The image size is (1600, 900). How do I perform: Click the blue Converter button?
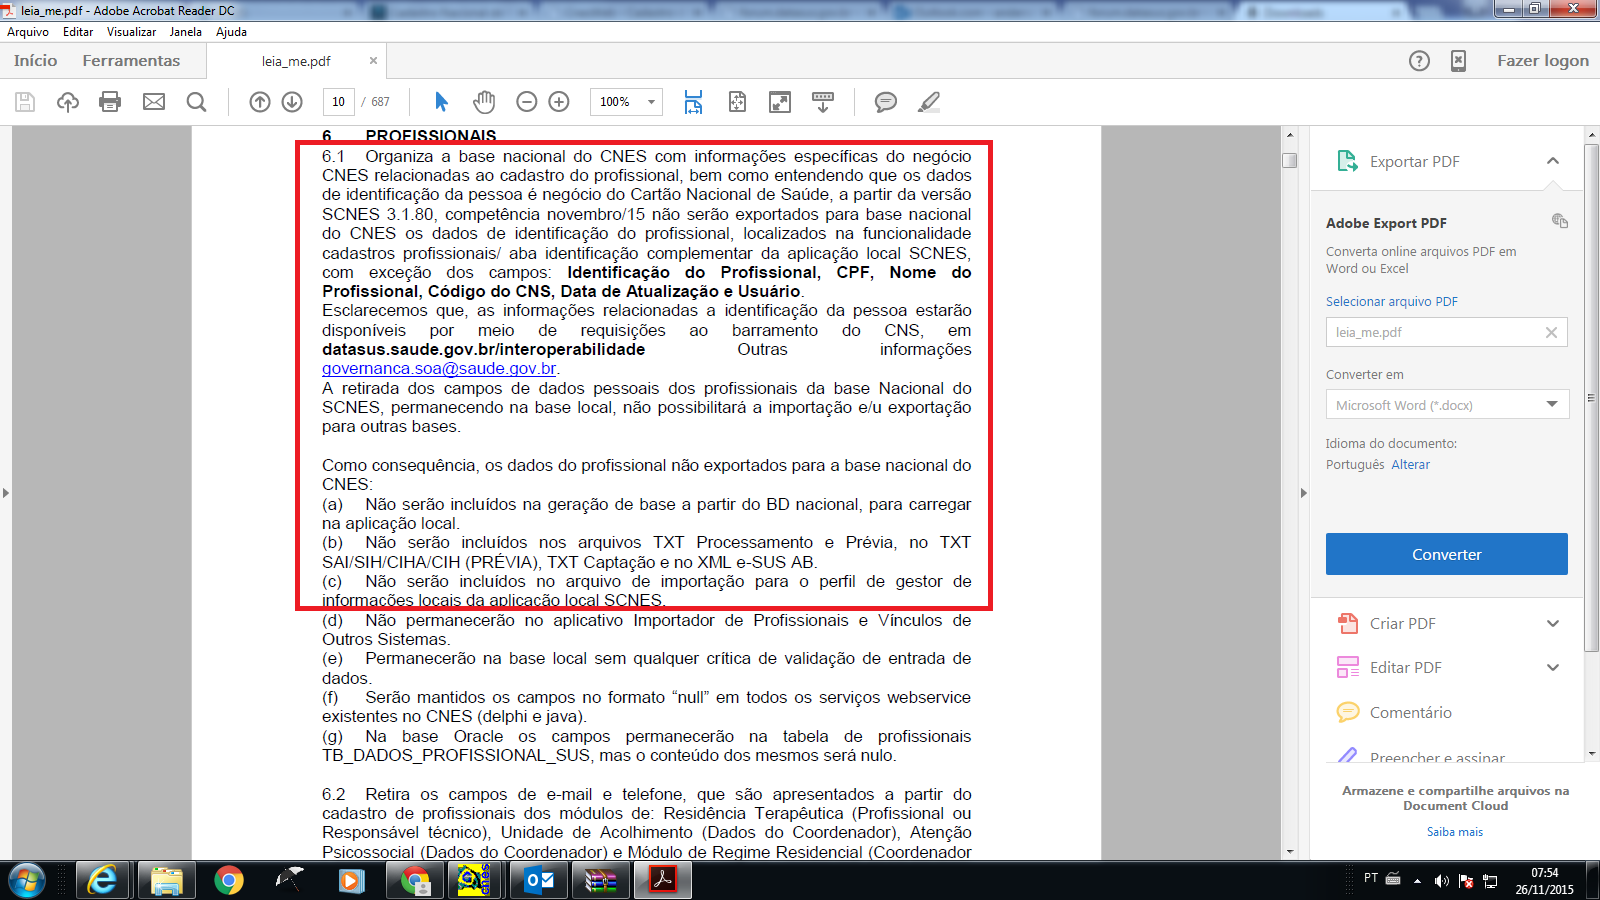point(1446,553)
